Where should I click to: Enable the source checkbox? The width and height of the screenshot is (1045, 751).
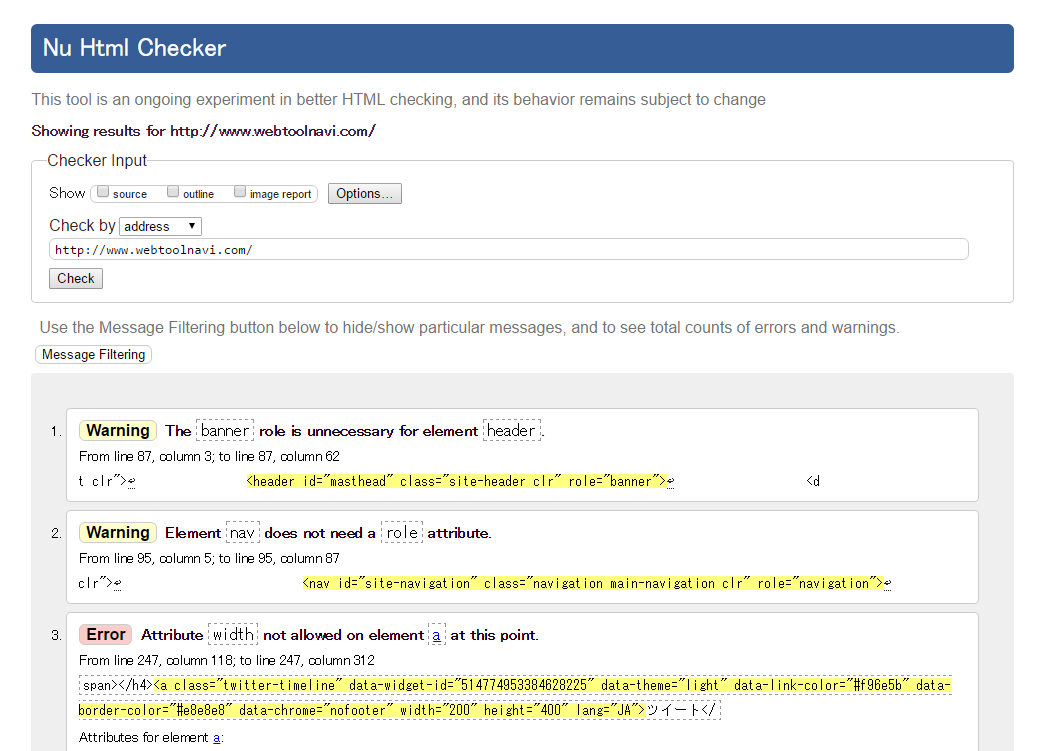[103, 193]
